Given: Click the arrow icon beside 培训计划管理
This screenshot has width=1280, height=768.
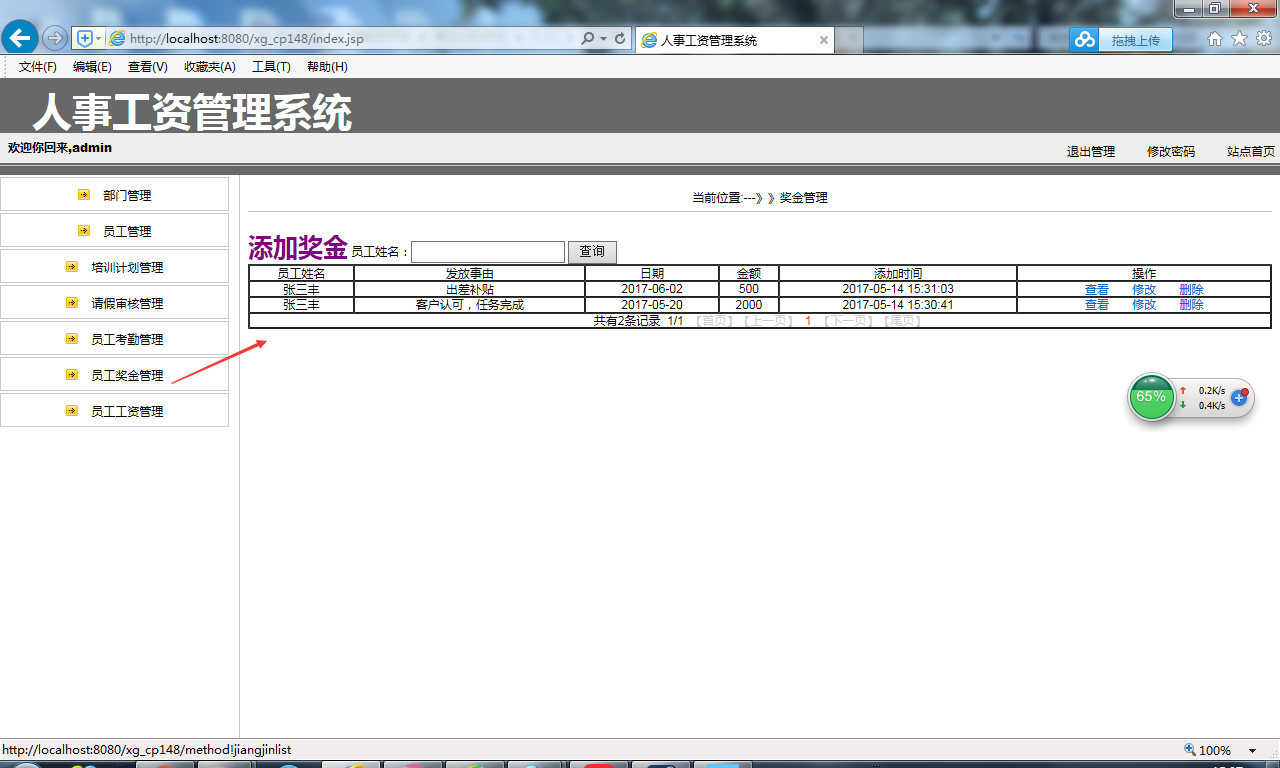Looking at the screenshot, I should (x=72, y=267).
